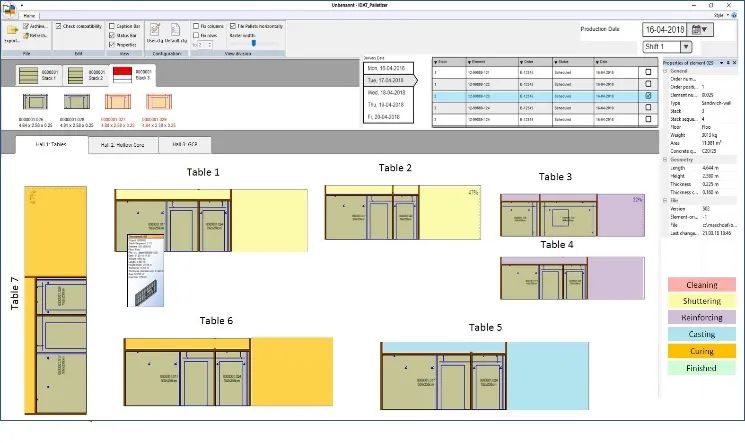Toggle the Check compatibility checkbox
The image size is (745, 443).
pyautogui.click(x=58, y=26)
